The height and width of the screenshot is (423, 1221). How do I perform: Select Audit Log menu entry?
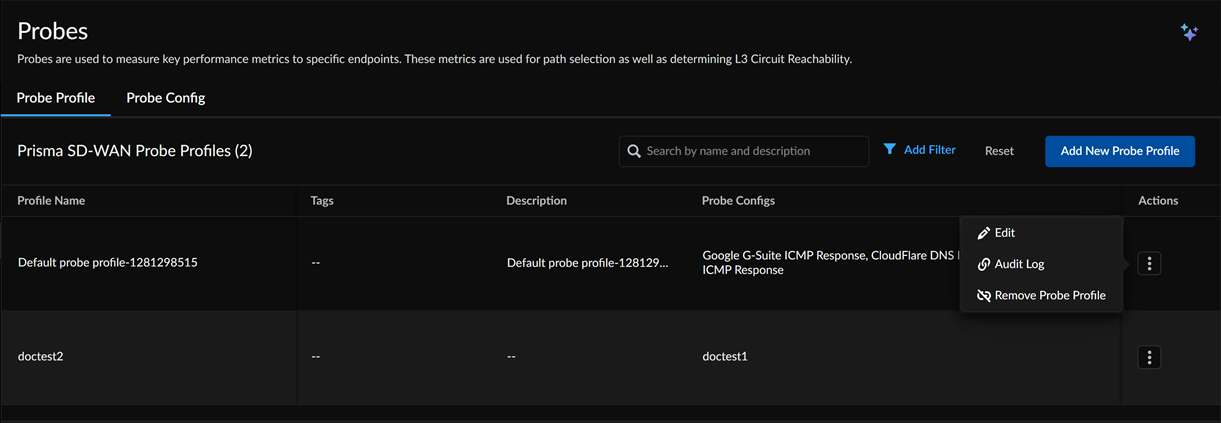coord(1019,265)
